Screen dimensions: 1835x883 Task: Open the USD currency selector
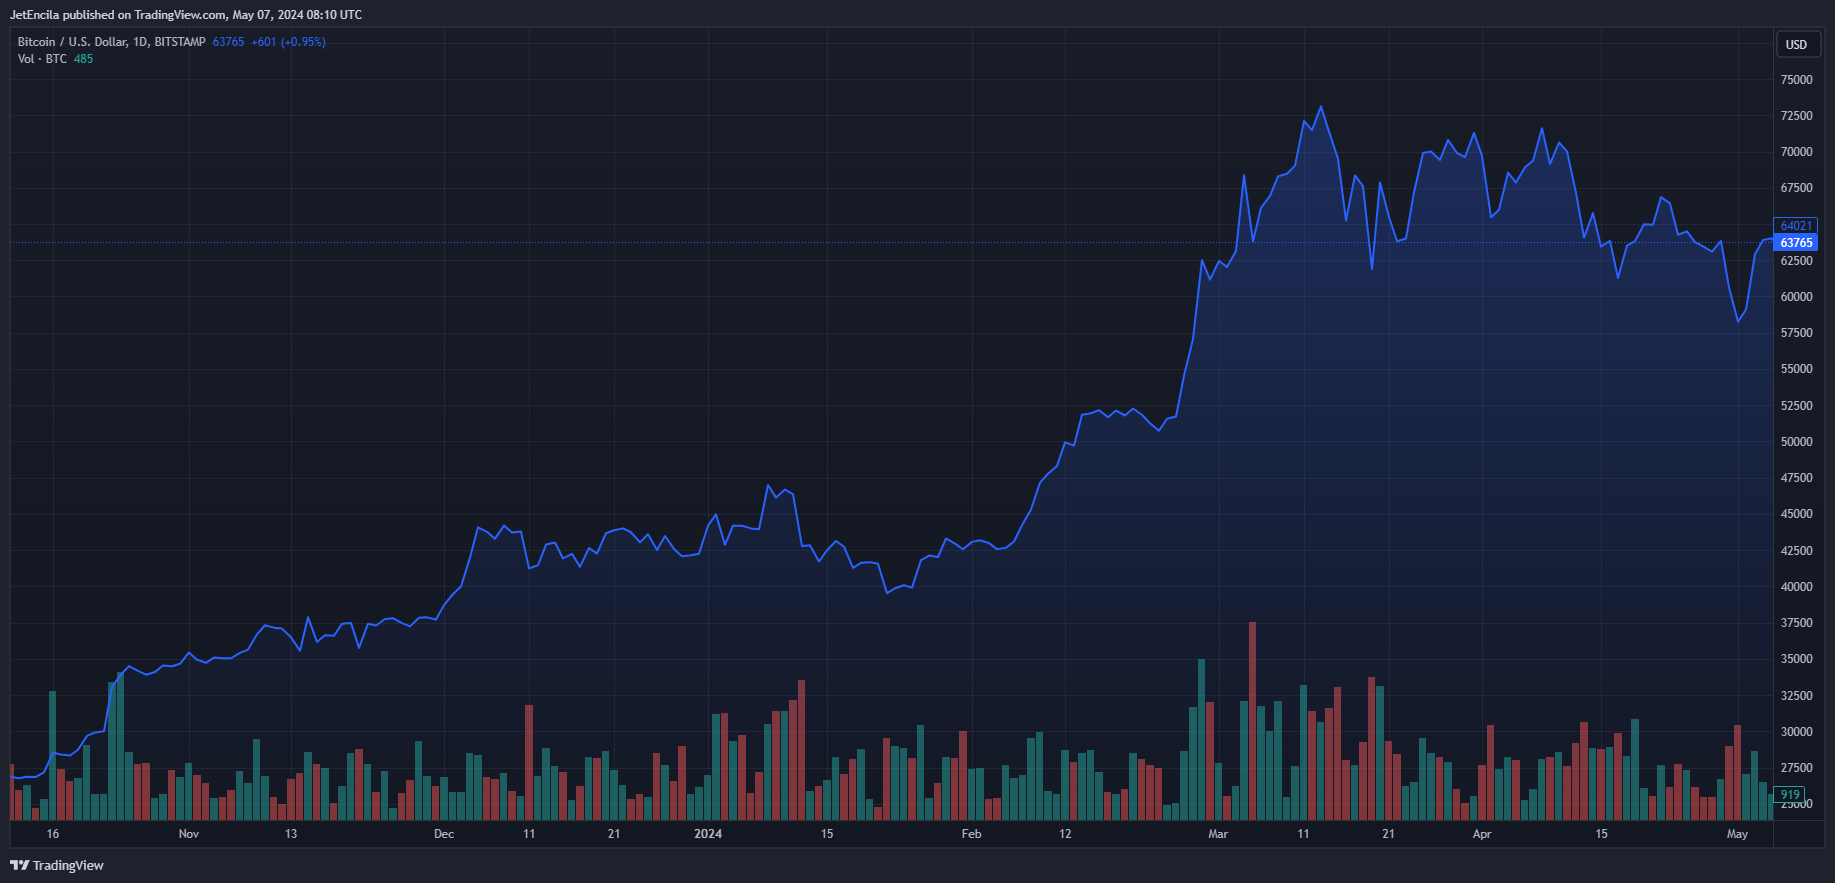(x=1796, y=44)
